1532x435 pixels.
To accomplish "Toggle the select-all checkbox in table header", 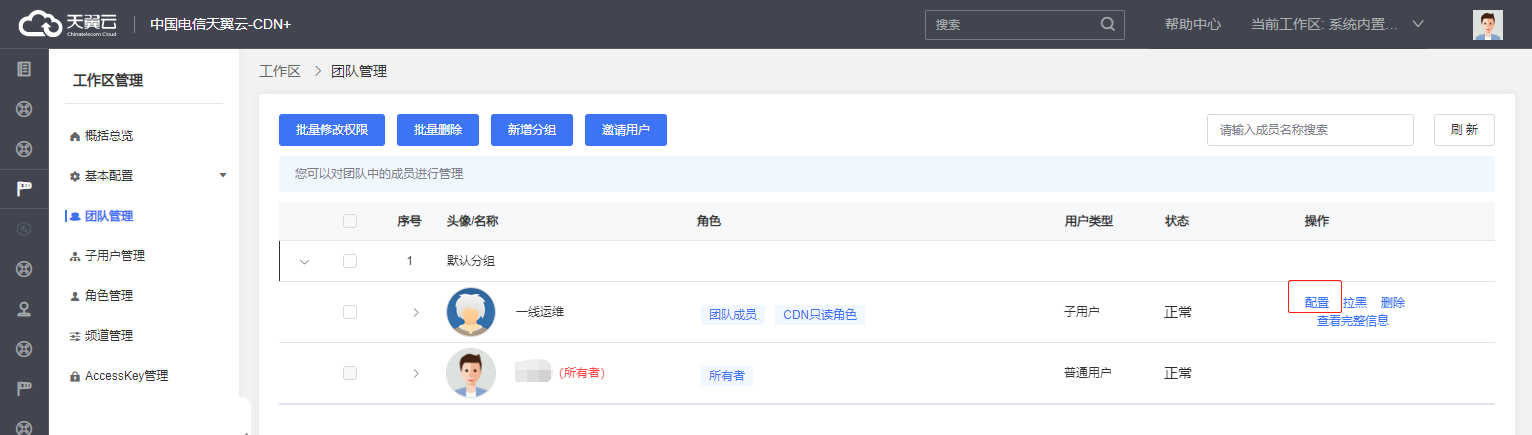I will point(350,221).
